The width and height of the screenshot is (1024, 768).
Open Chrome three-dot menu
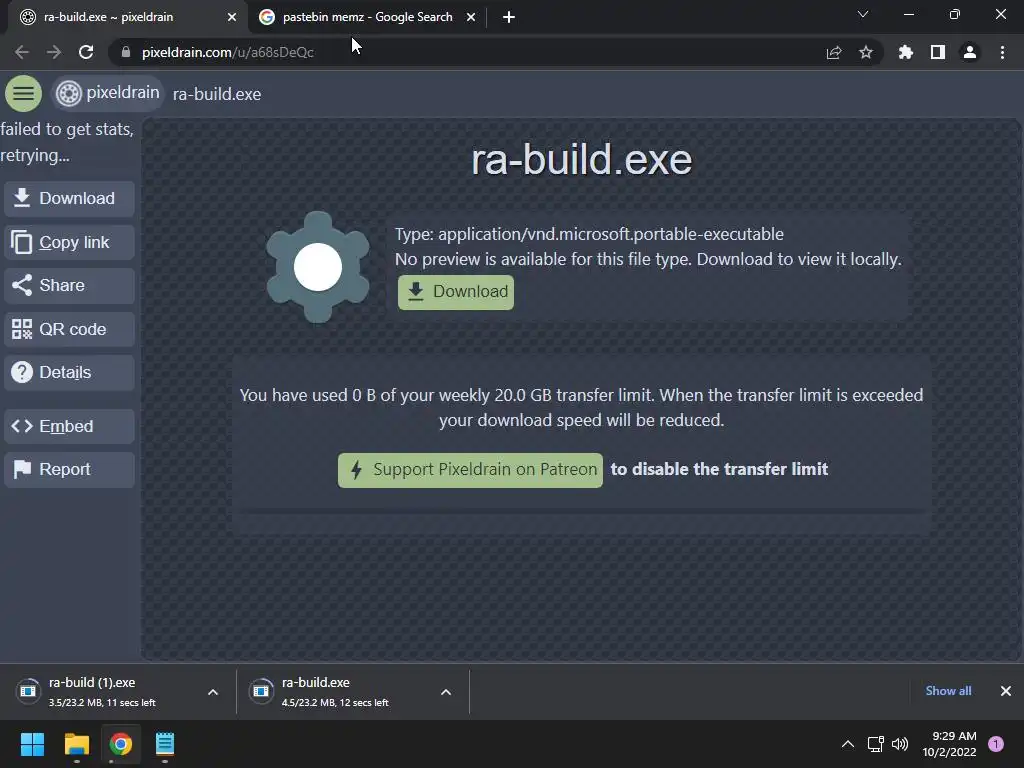pyautogui.click(x=1002, y=52)
